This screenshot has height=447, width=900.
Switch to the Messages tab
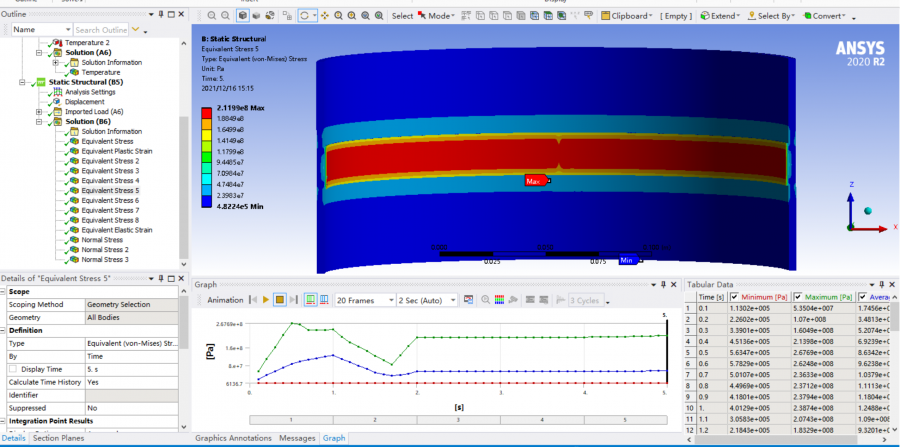(x=299, y=438)
